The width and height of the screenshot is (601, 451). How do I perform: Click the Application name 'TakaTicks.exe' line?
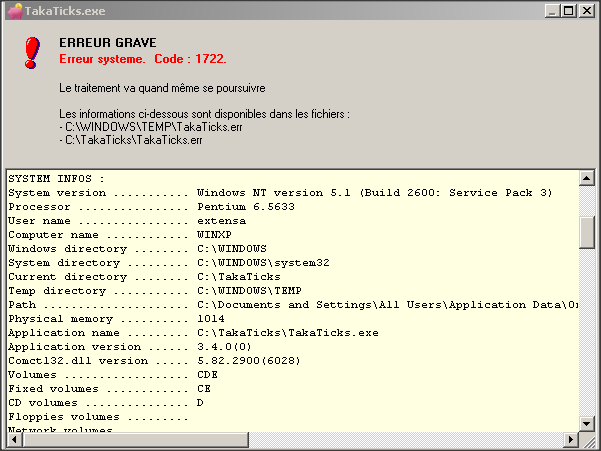click(194, 333)
